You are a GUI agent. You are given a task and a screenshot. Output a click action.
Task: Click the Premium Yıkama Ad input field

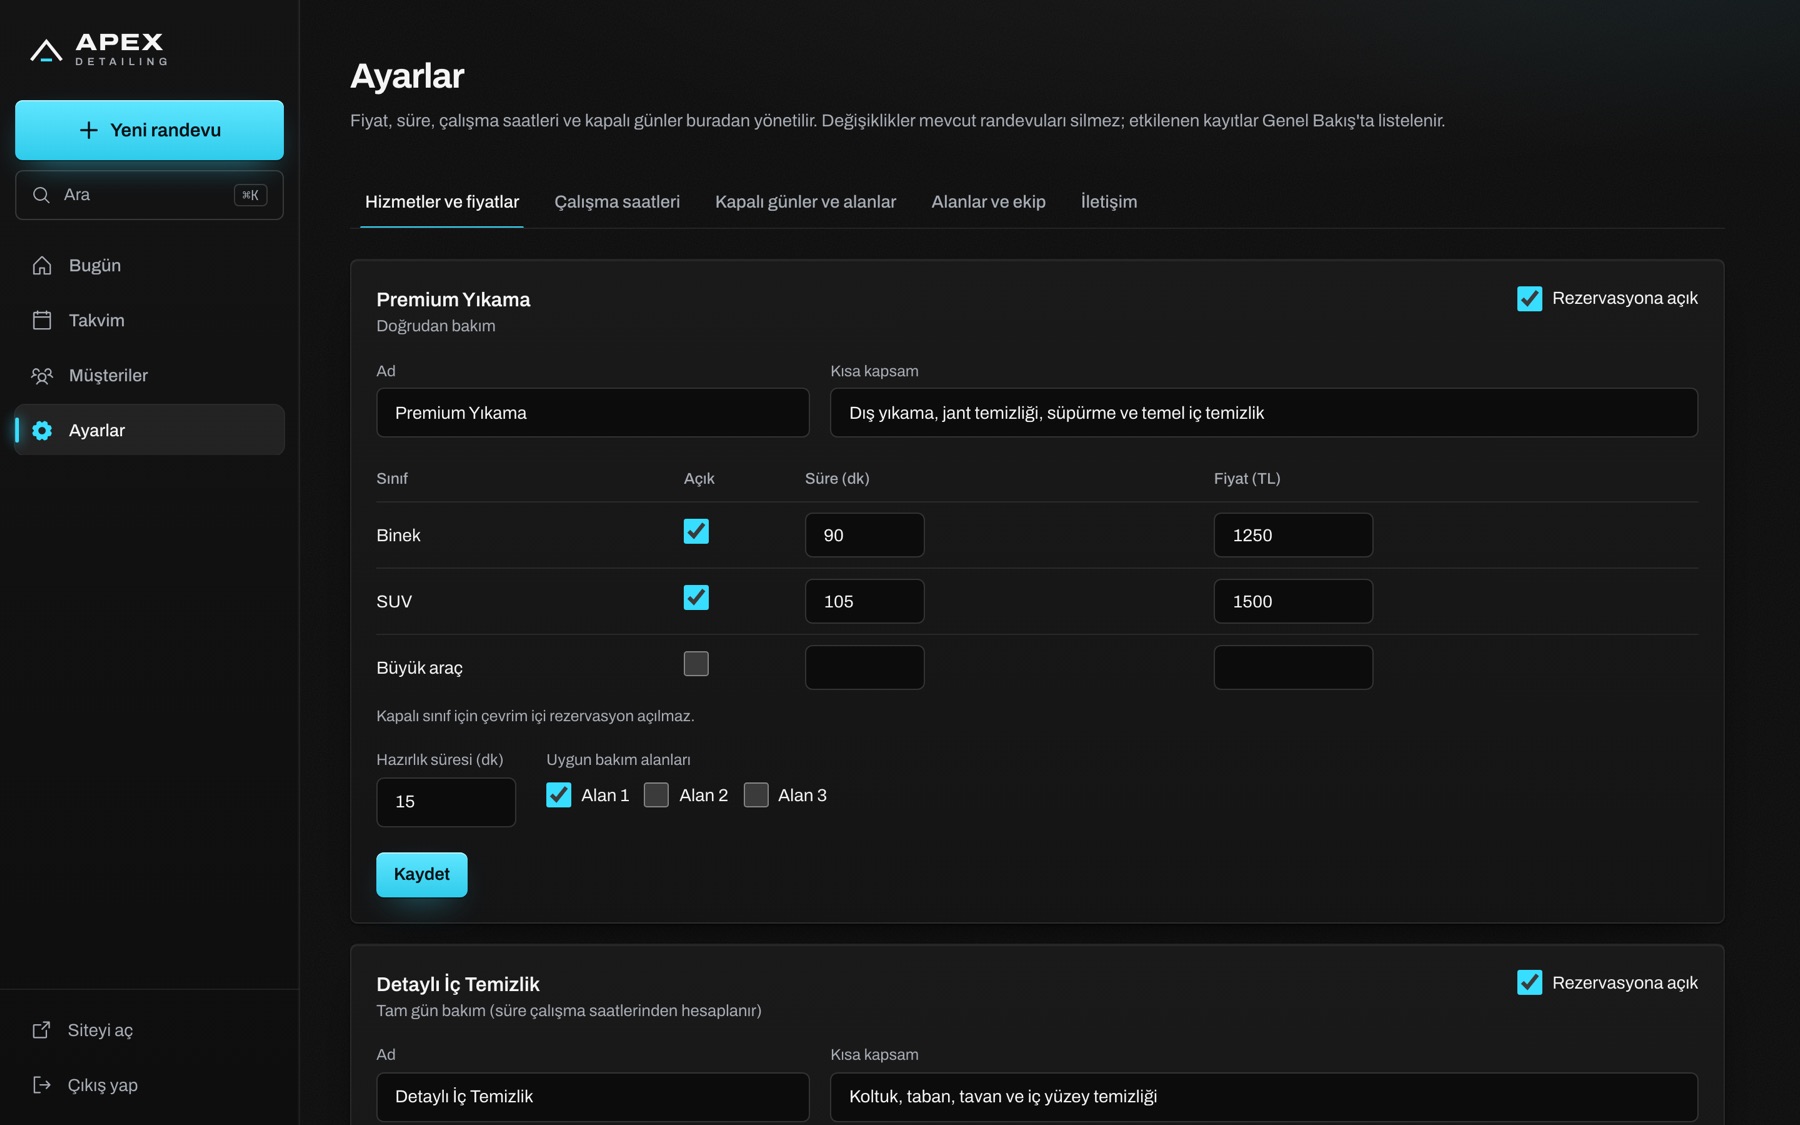[593, 413]
